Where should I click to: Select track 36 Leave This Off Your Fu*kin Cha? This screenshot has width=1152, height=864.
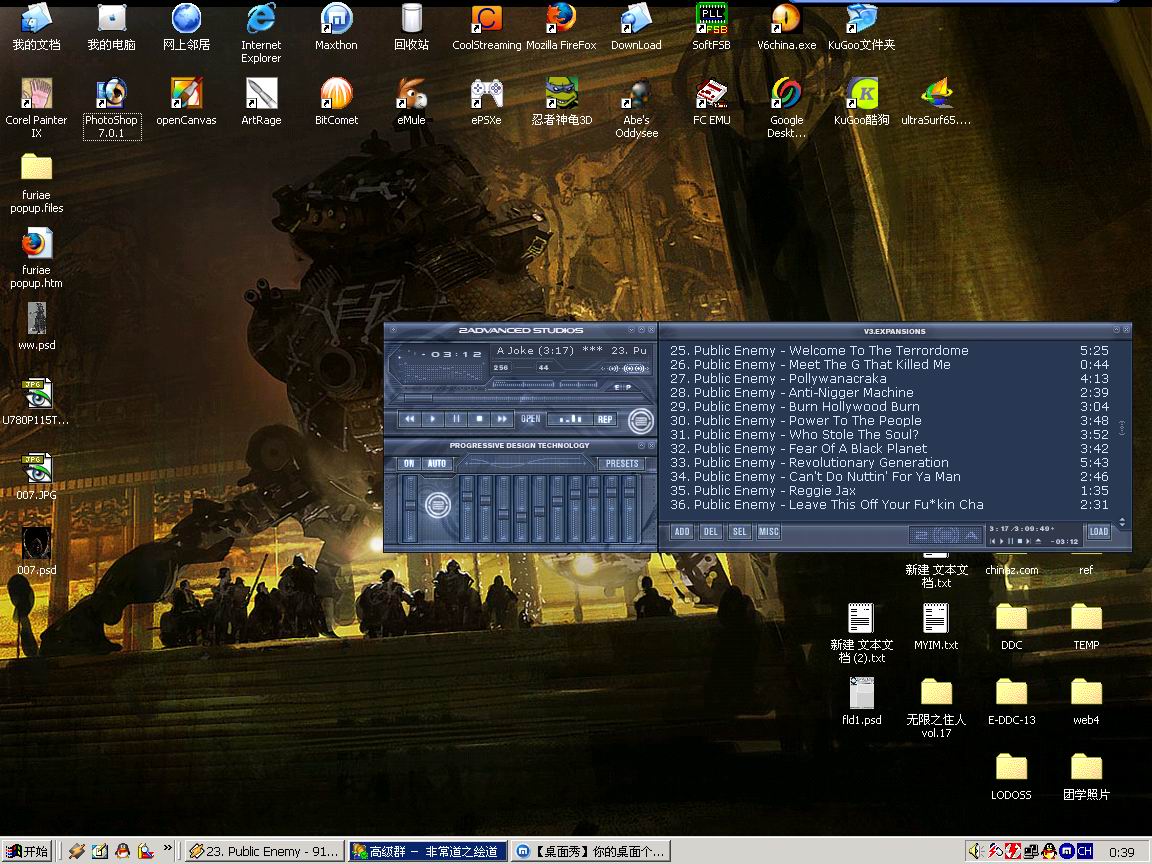[x=888, y=504]
